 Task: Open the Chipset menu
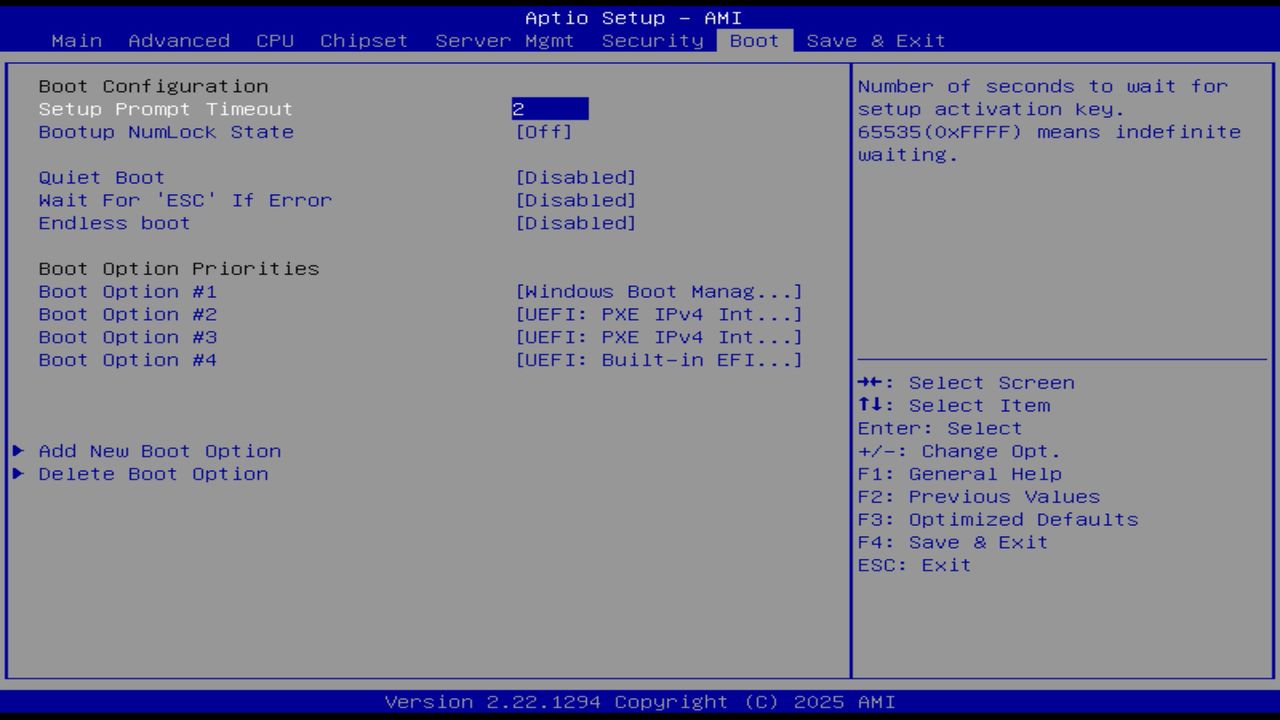[x=363, y=40]
